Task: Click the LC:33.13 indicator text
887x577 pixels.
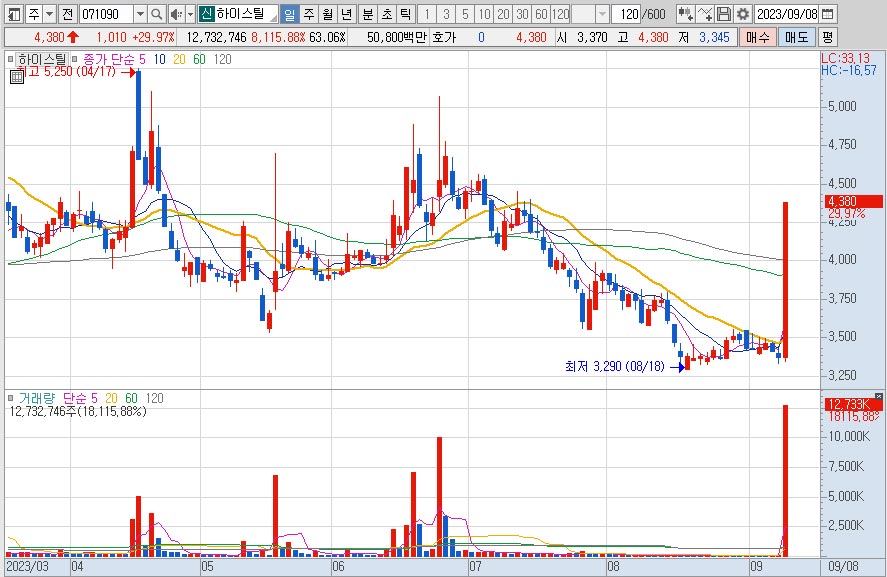Action: (x=846, y=58)
